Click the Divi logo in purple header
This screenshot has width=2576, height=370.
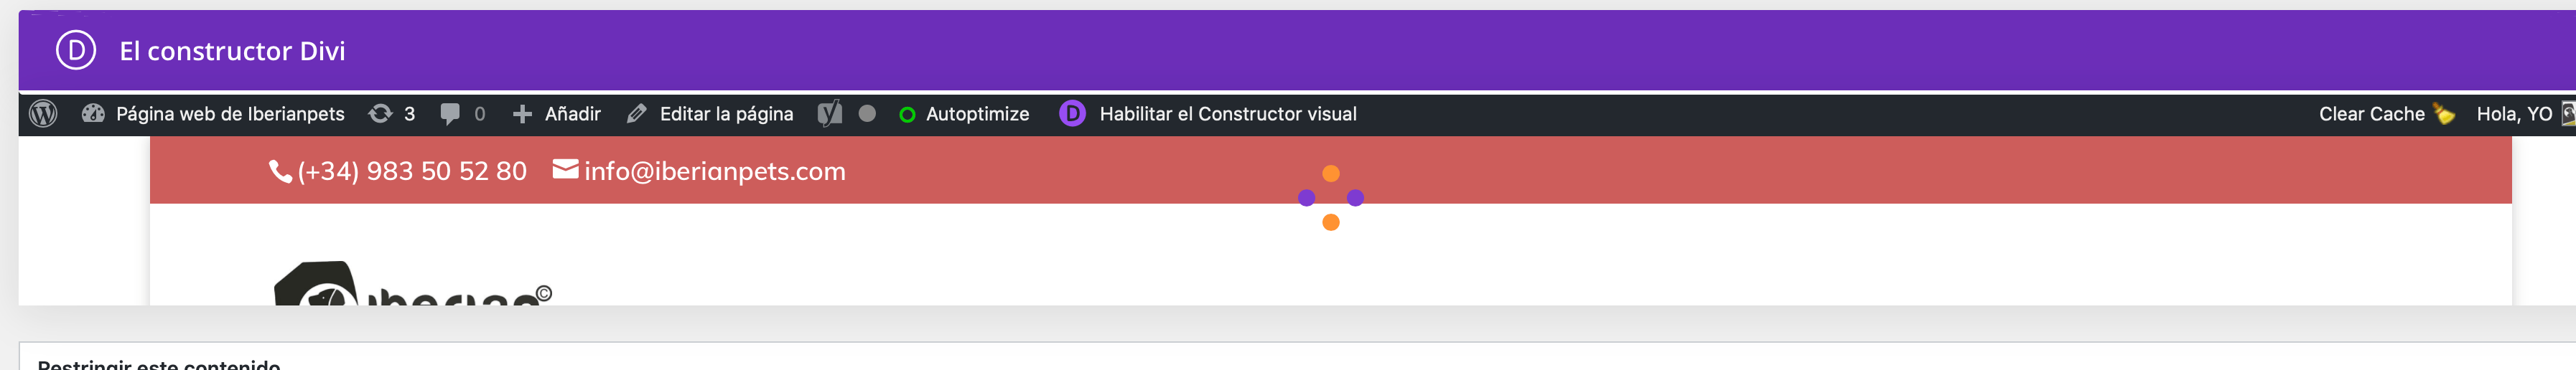click(76, 50)
